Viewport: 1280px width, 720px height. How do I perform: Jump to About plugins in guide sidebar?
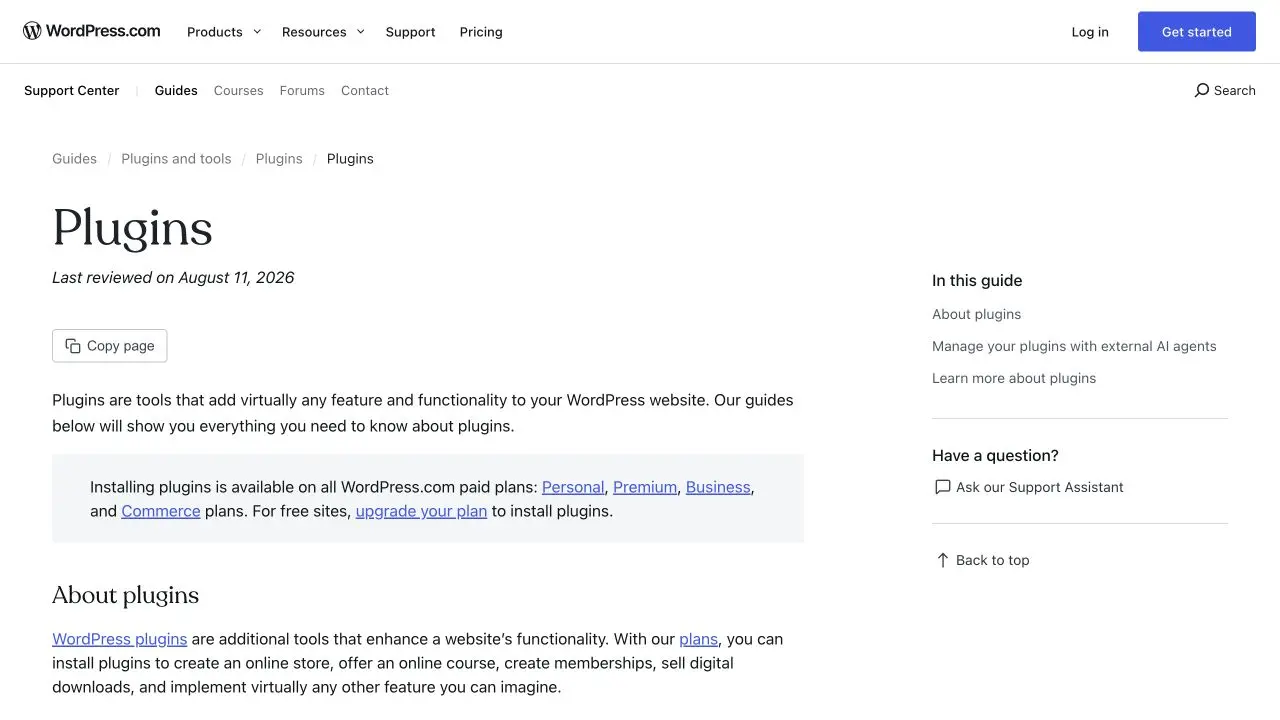977,314
